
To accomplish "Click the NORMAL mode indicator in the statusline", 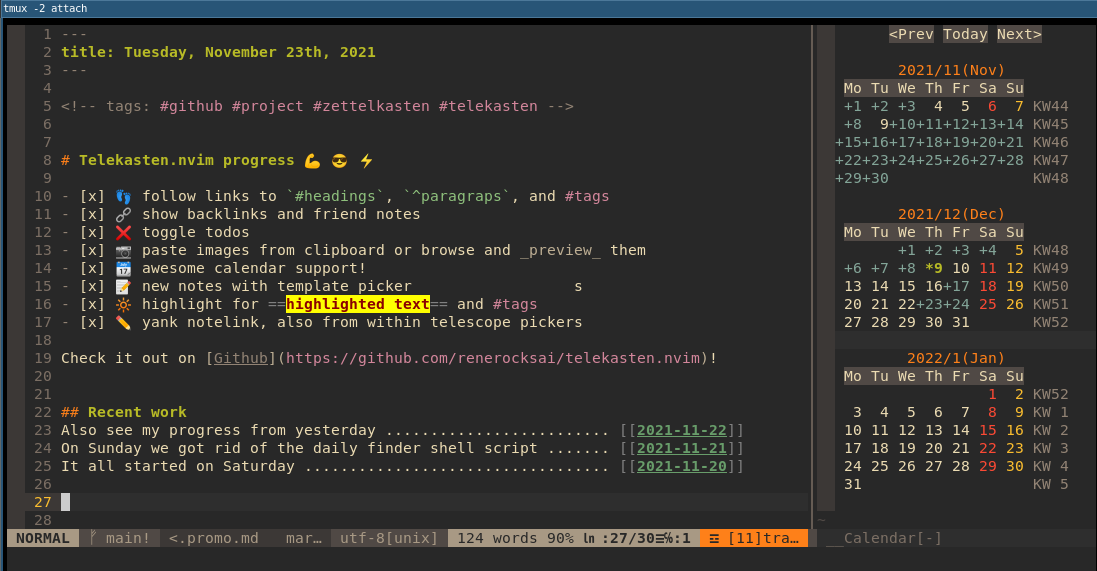I will tap(43, 538).
